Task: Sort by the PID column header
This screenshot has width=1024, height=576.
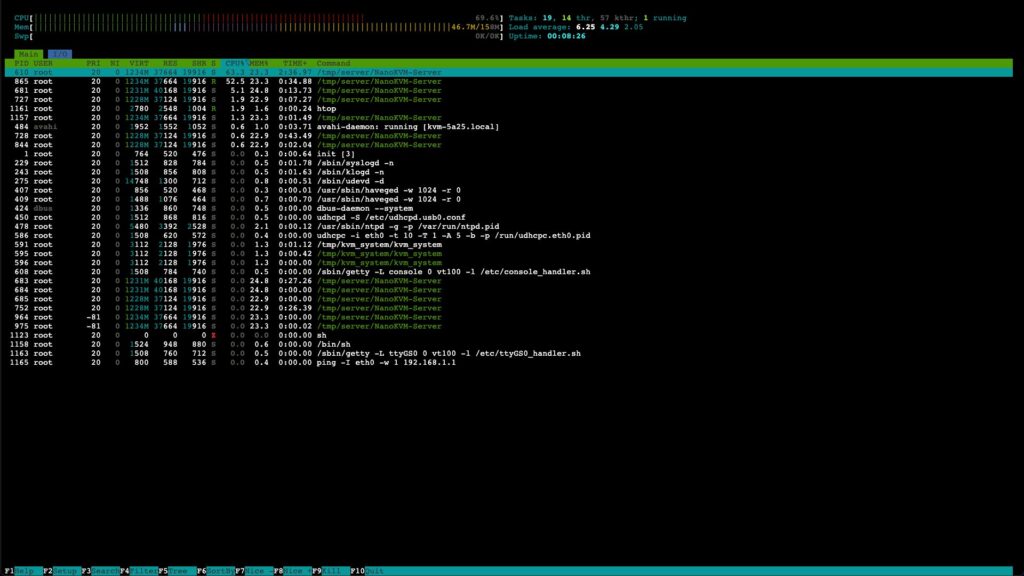Action: (22, 63)
